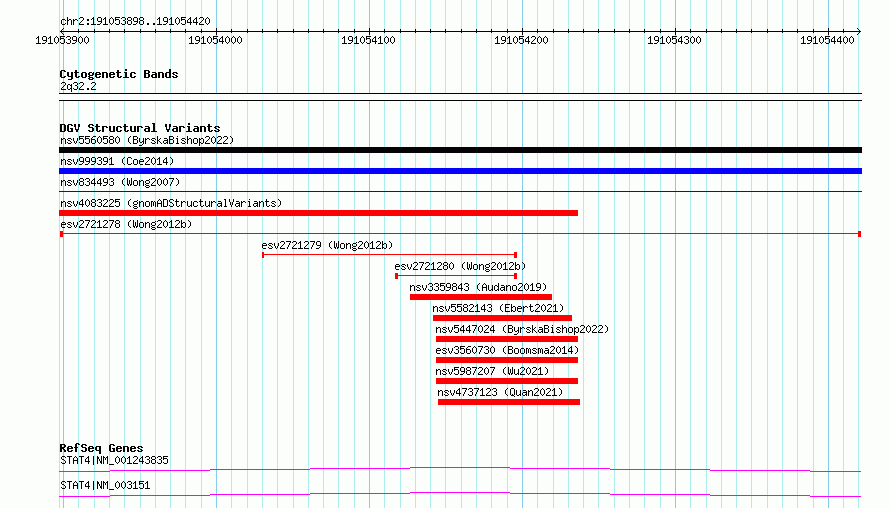Open the esv3560730 (Boomsma2014) variant label
890x508 pixels.
coord(507,350)
